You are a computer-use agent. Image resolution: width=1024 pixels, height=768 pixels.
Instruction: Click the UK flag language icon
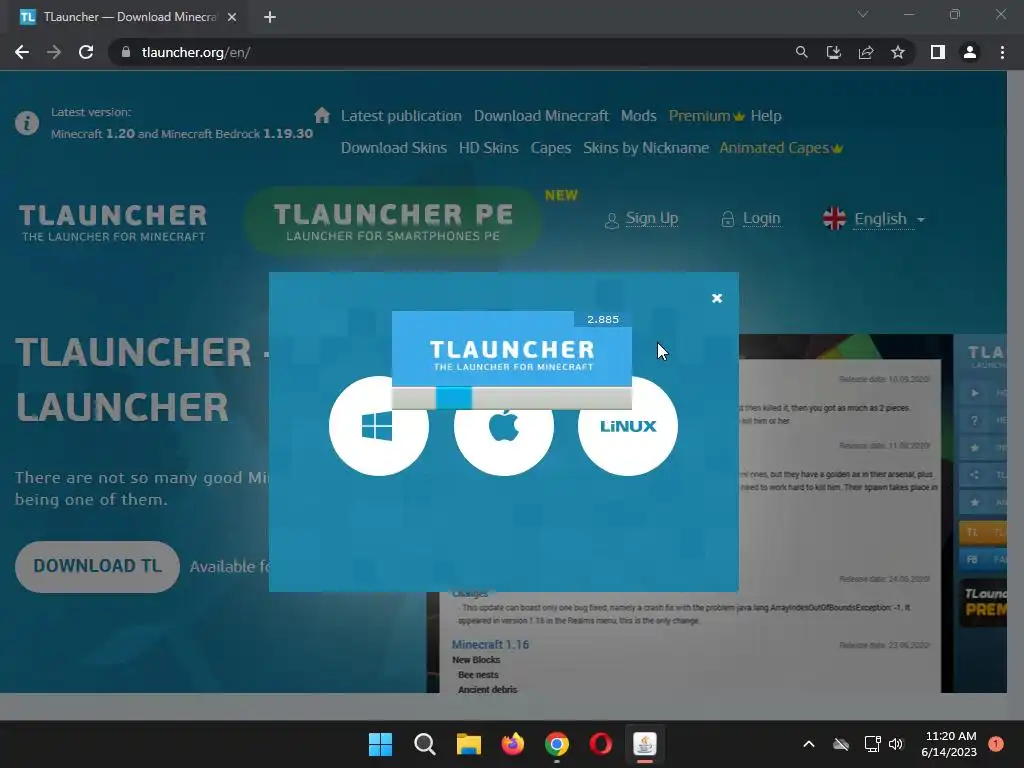pos(834,219)
